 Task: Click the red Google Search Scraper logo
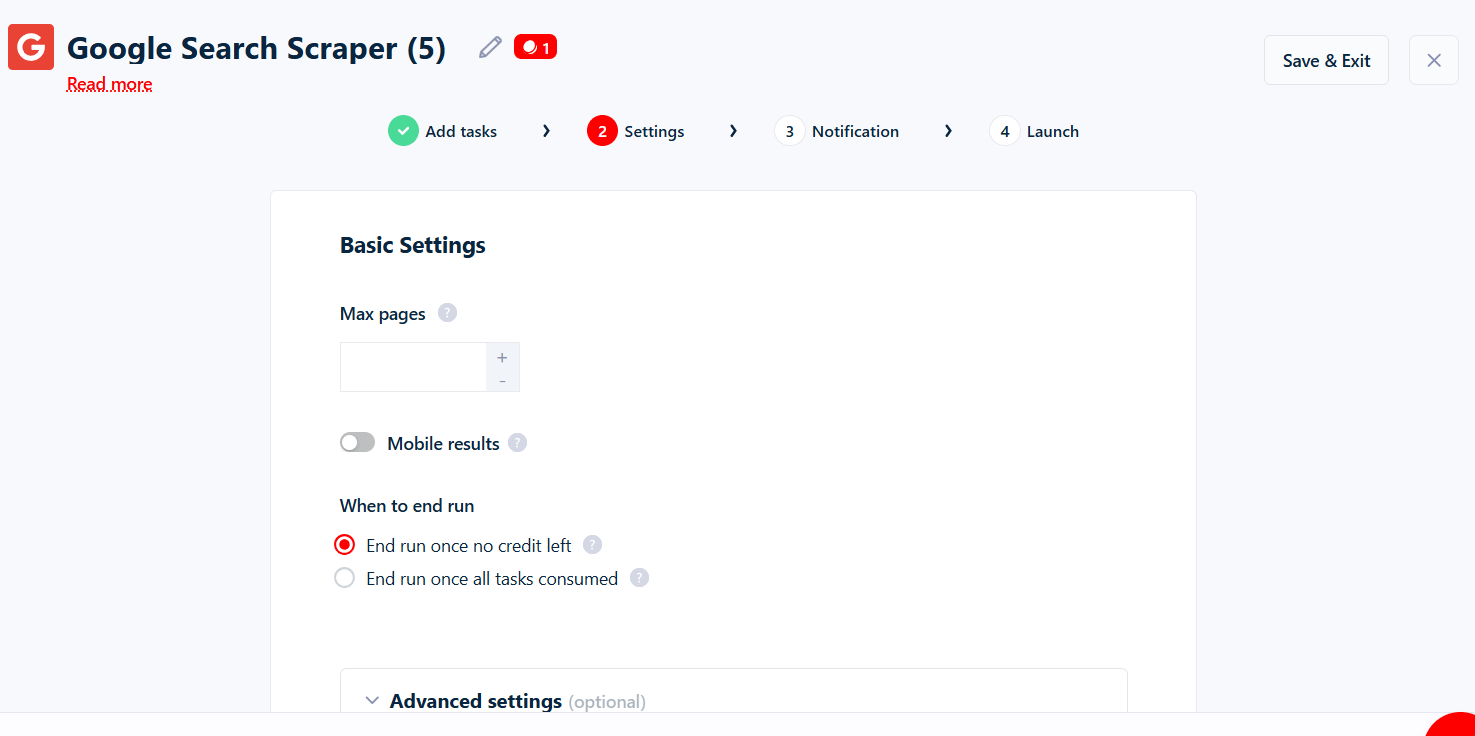(x=30, y=46)
